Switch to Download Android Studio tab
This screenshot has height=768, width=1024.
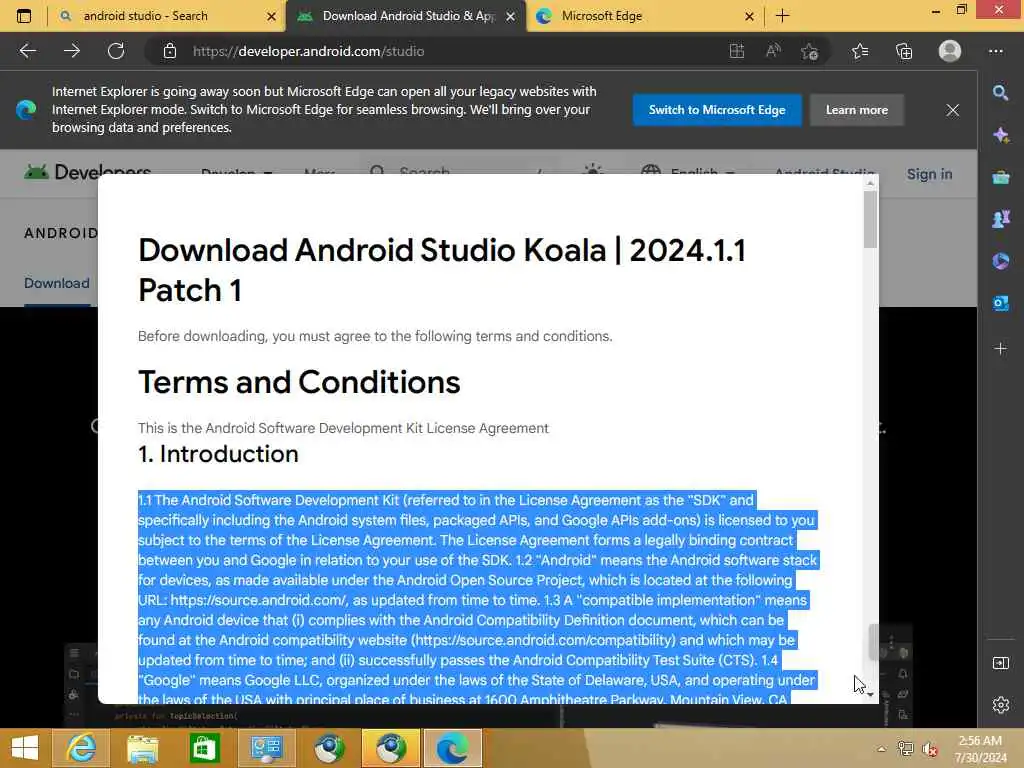tap(408, 16)
